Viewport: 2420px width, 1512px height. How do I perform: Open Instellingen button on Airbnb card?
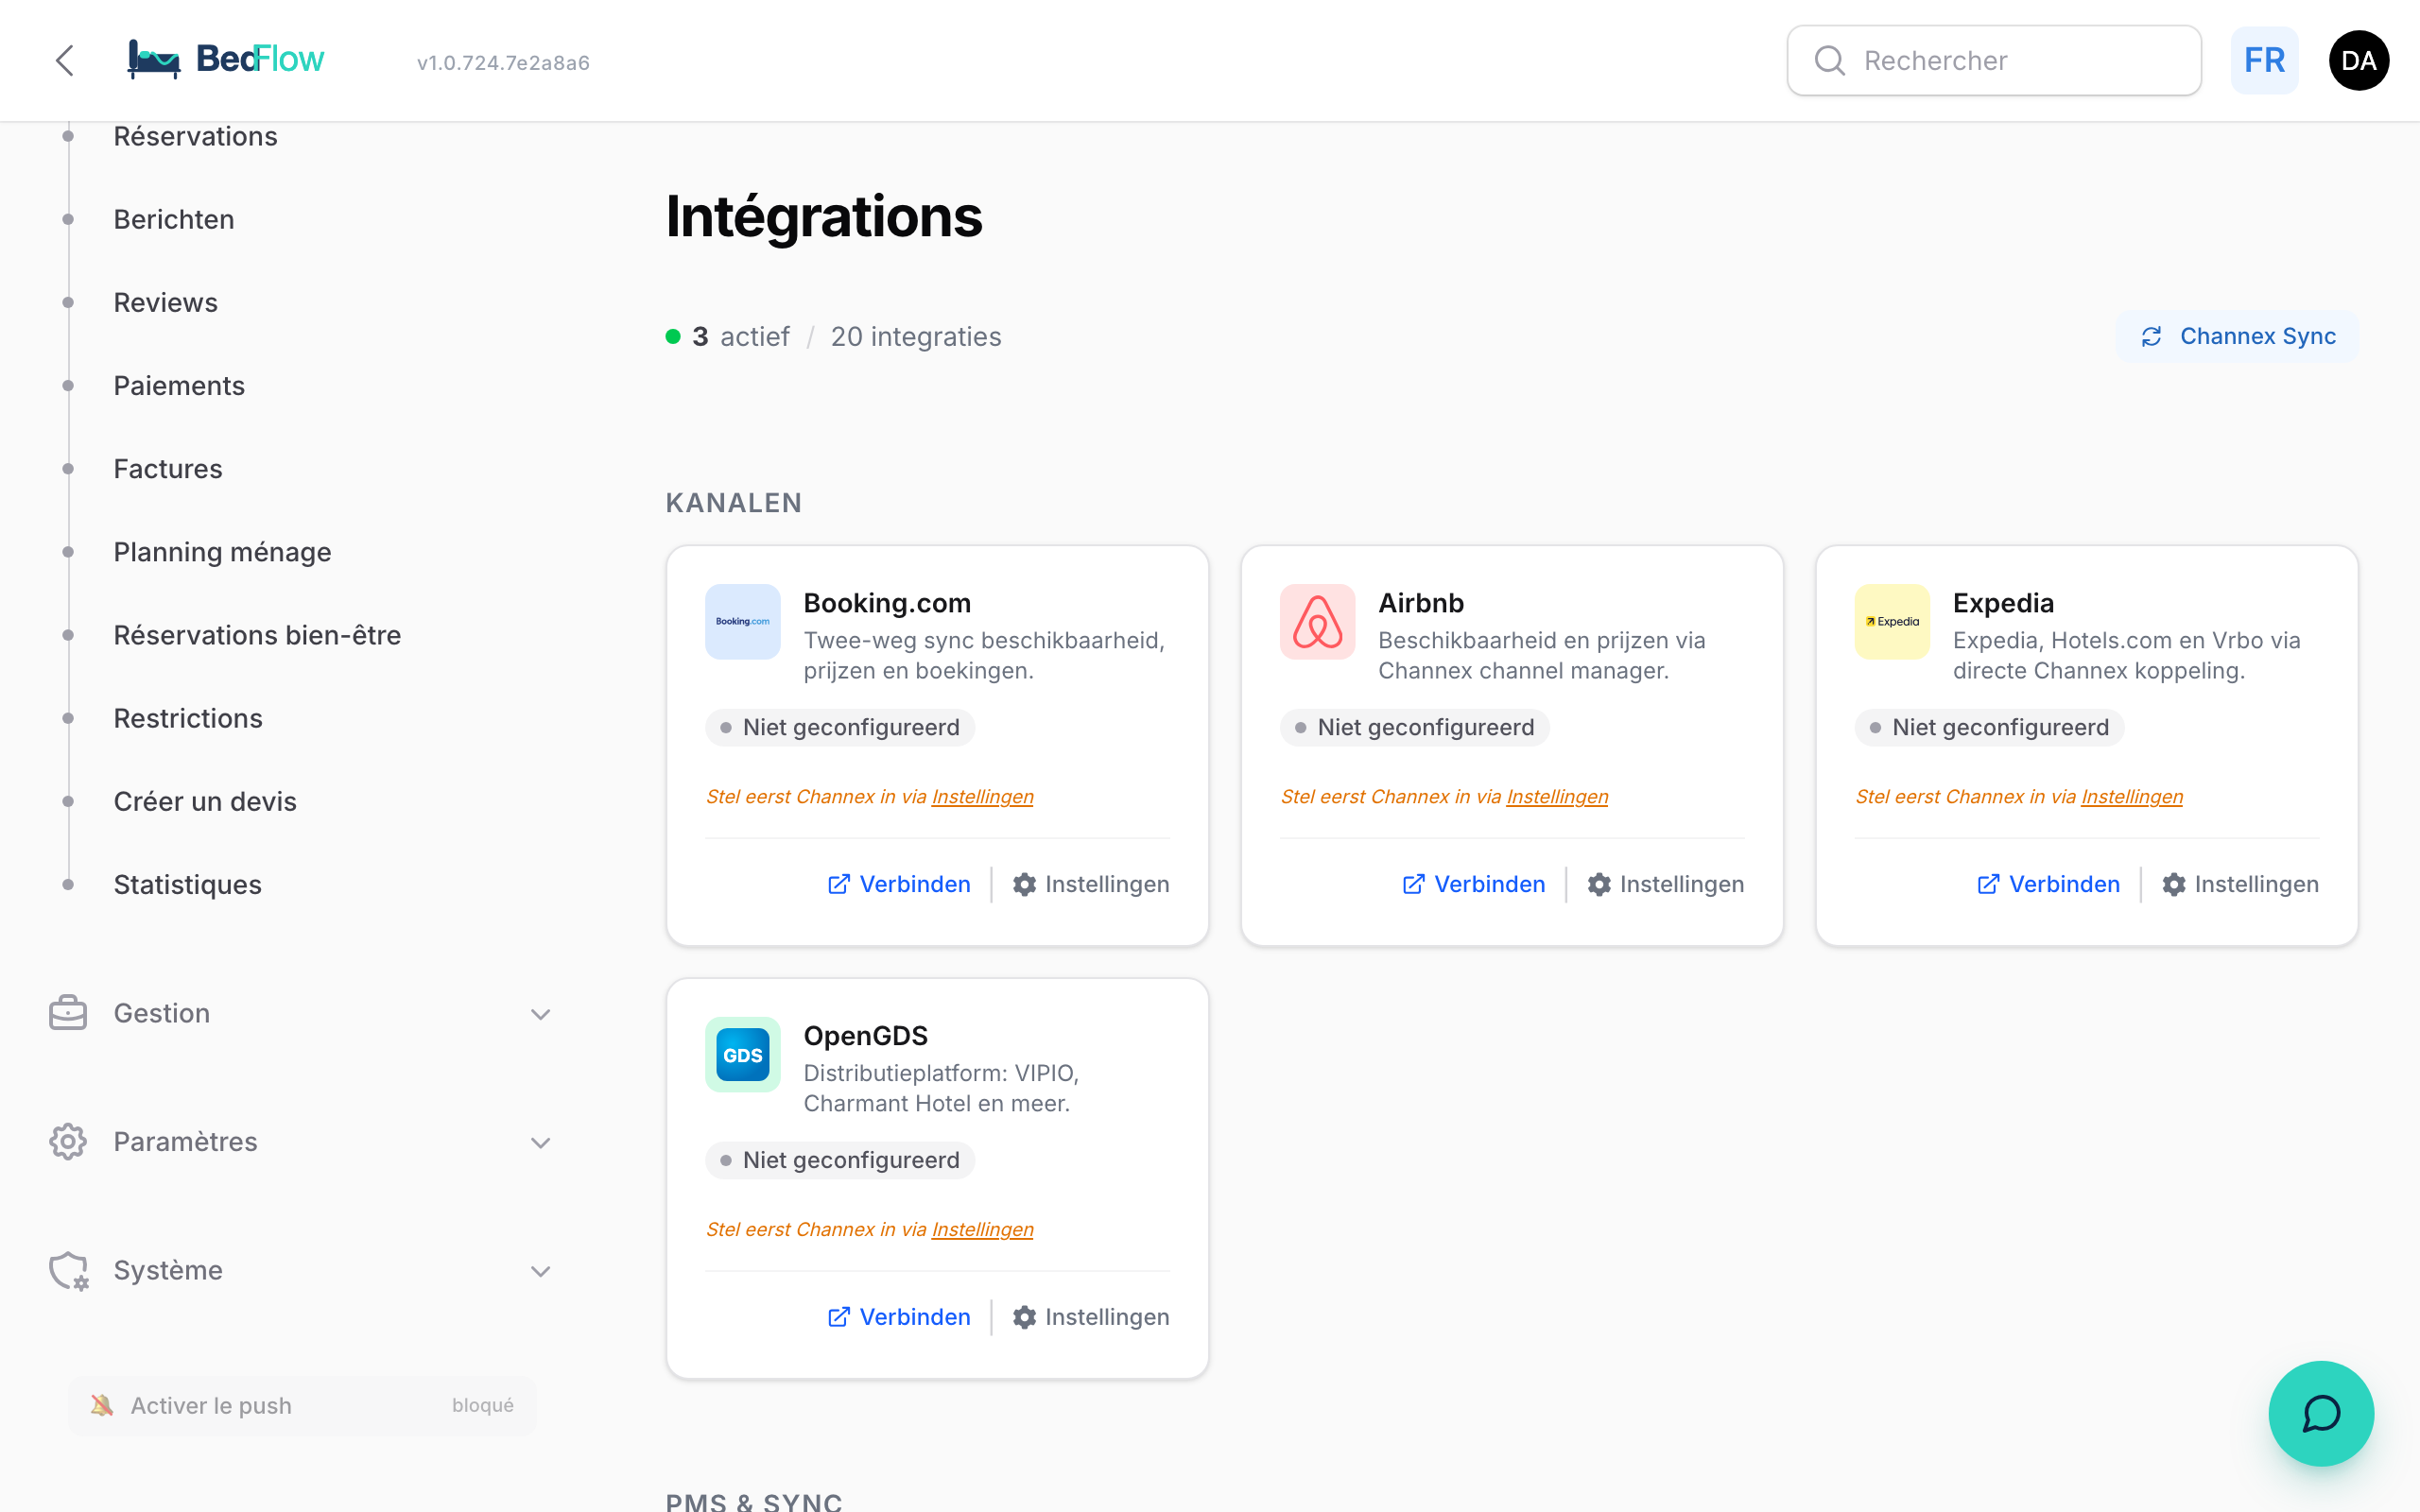(1666, 884)
